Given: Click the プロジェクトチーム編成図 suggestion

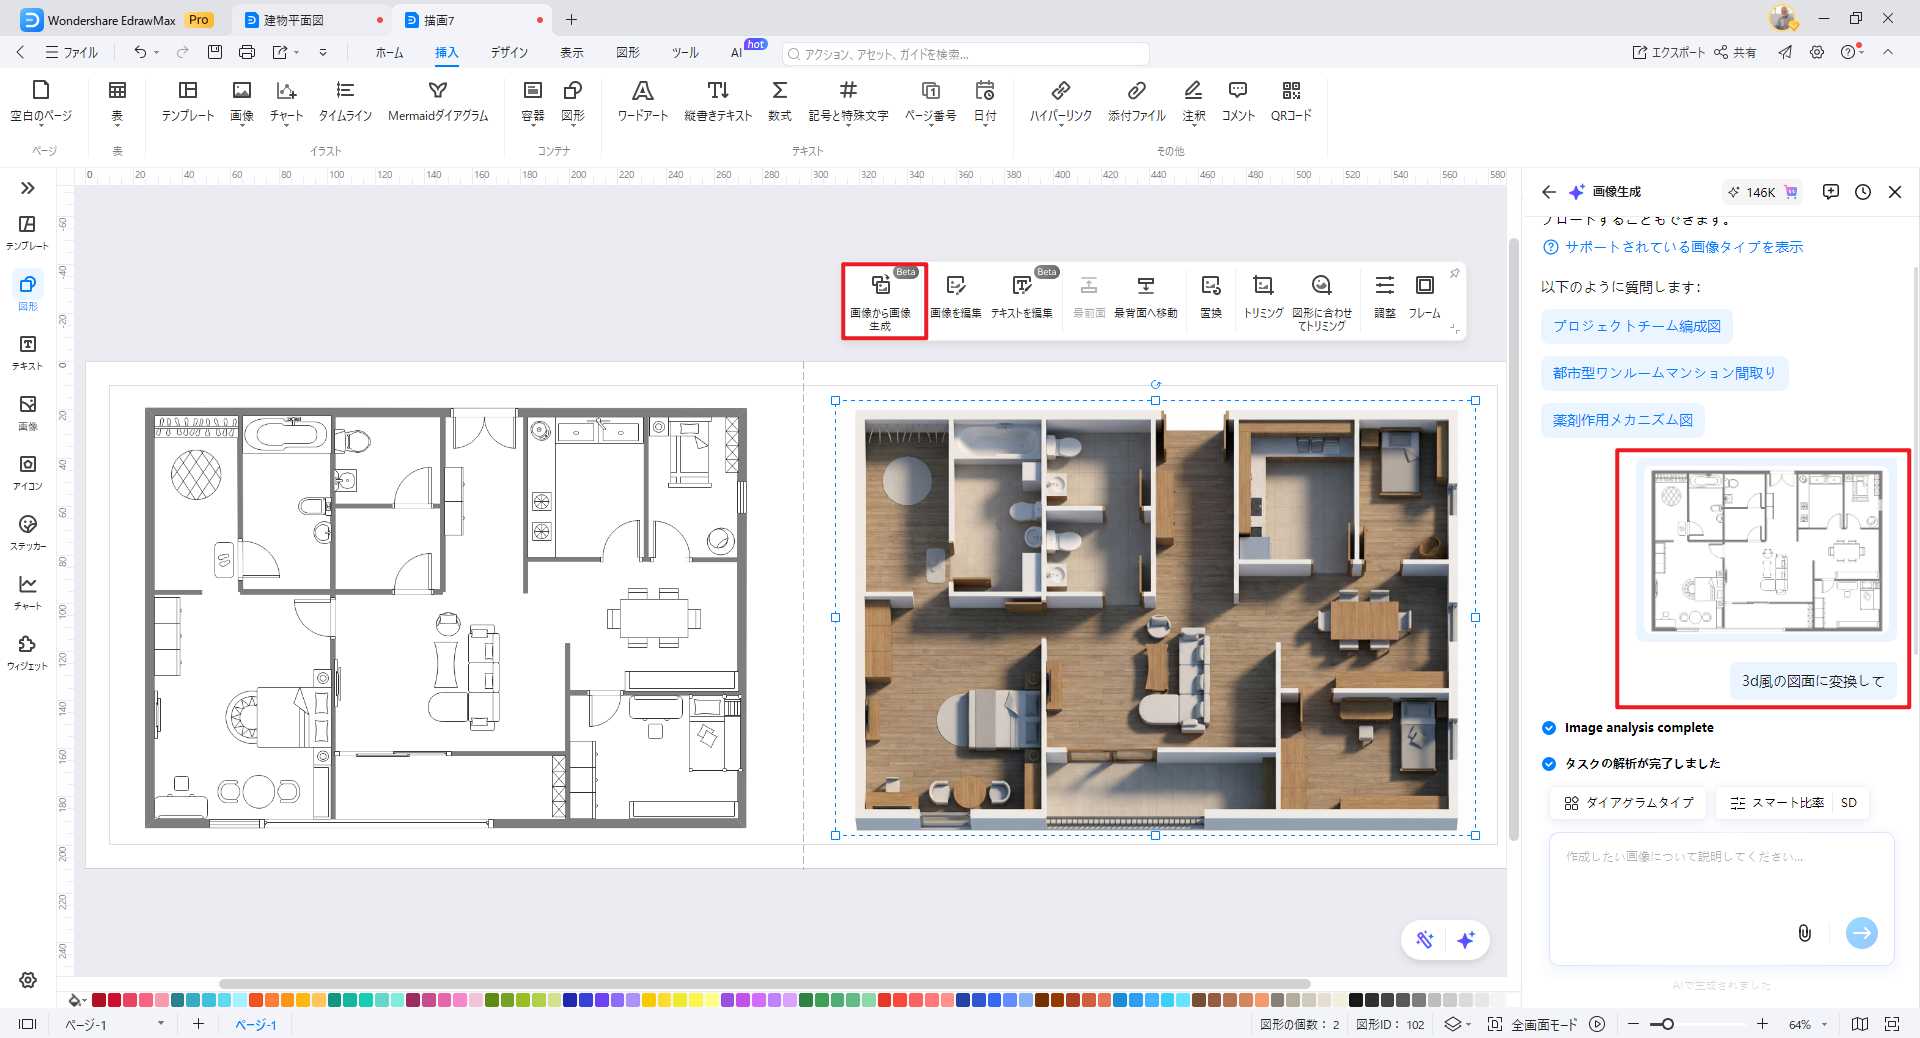Looking at the screenshot, I should 1636,326.
